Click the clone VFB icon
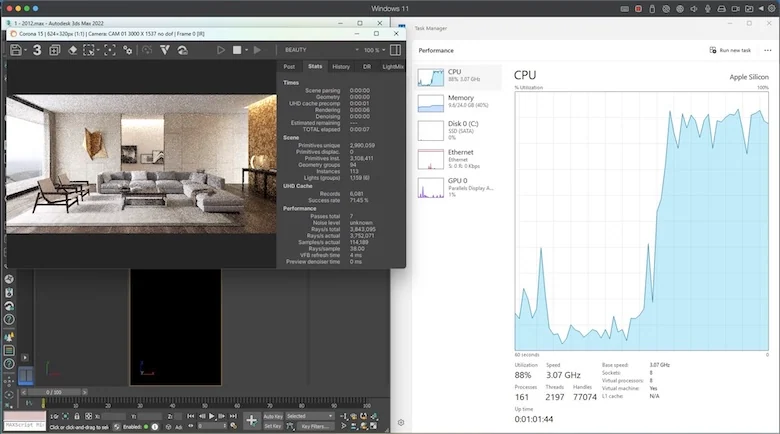Viewport: 780px width, 434px height. [54, 50]
